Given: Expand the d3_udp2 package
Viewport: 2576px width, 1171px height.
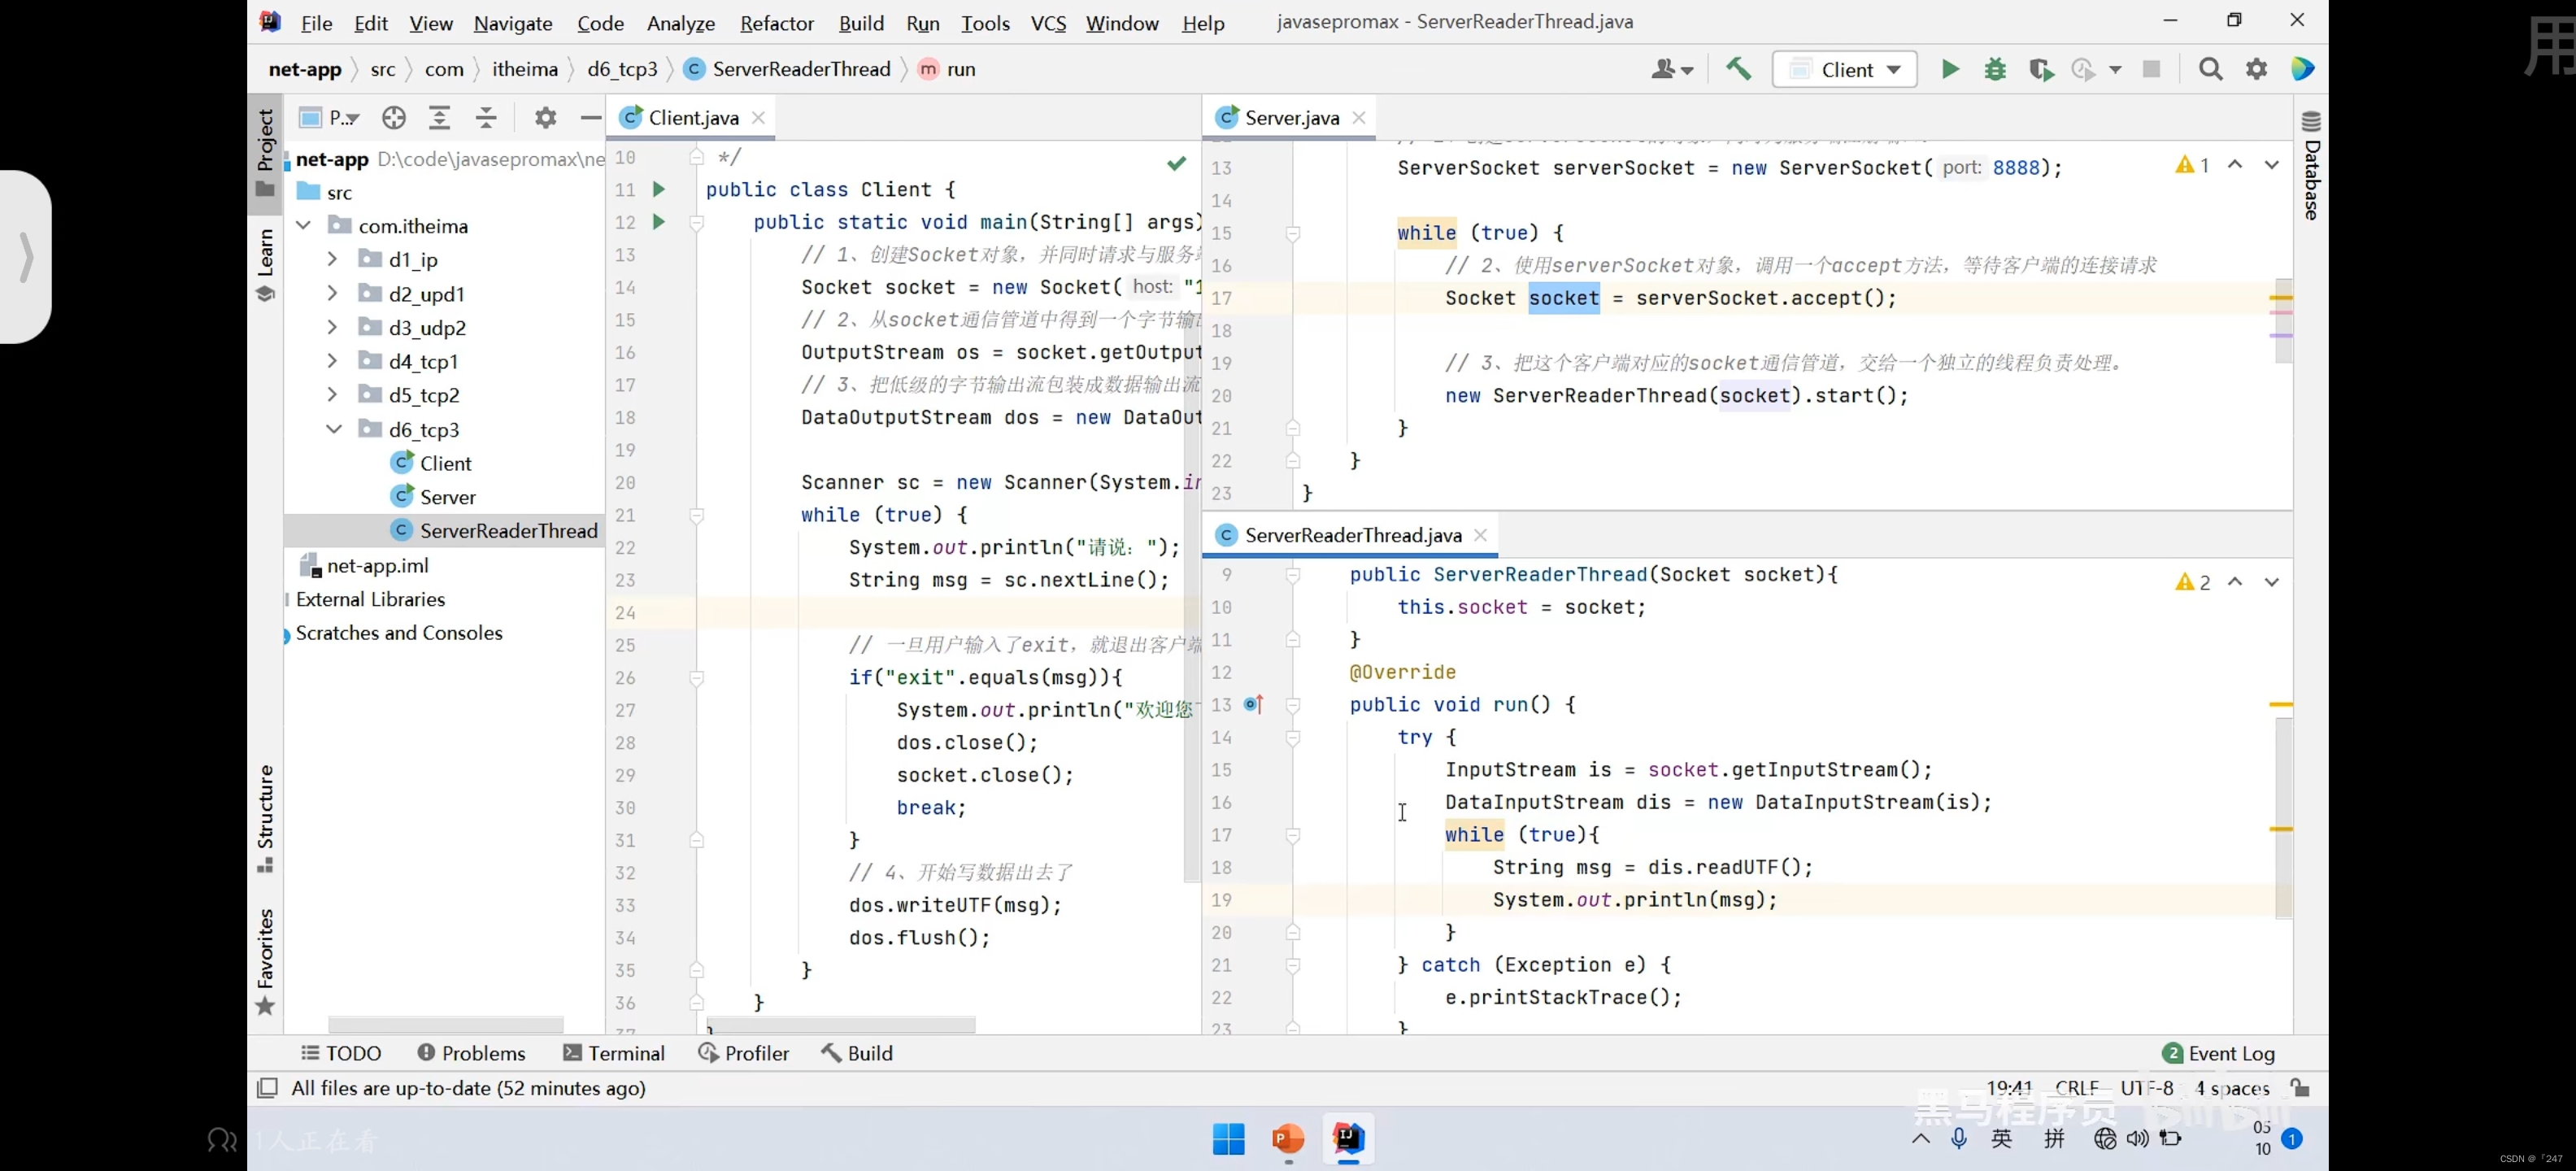Looking at the screenshot, I should click(332, 327).
